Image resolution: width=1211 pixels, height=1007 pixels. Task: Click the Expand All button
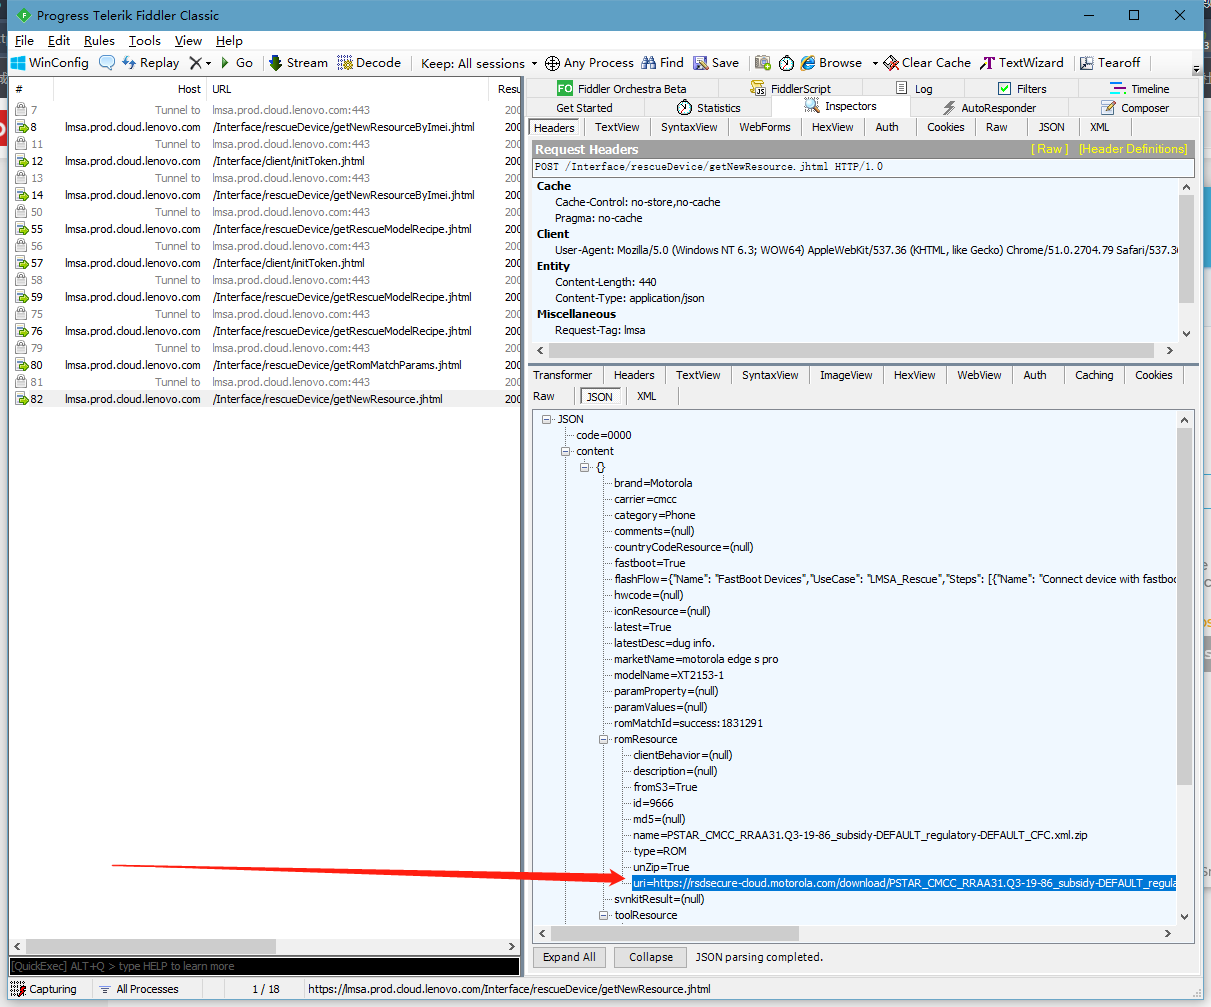[x=569, y=957]
